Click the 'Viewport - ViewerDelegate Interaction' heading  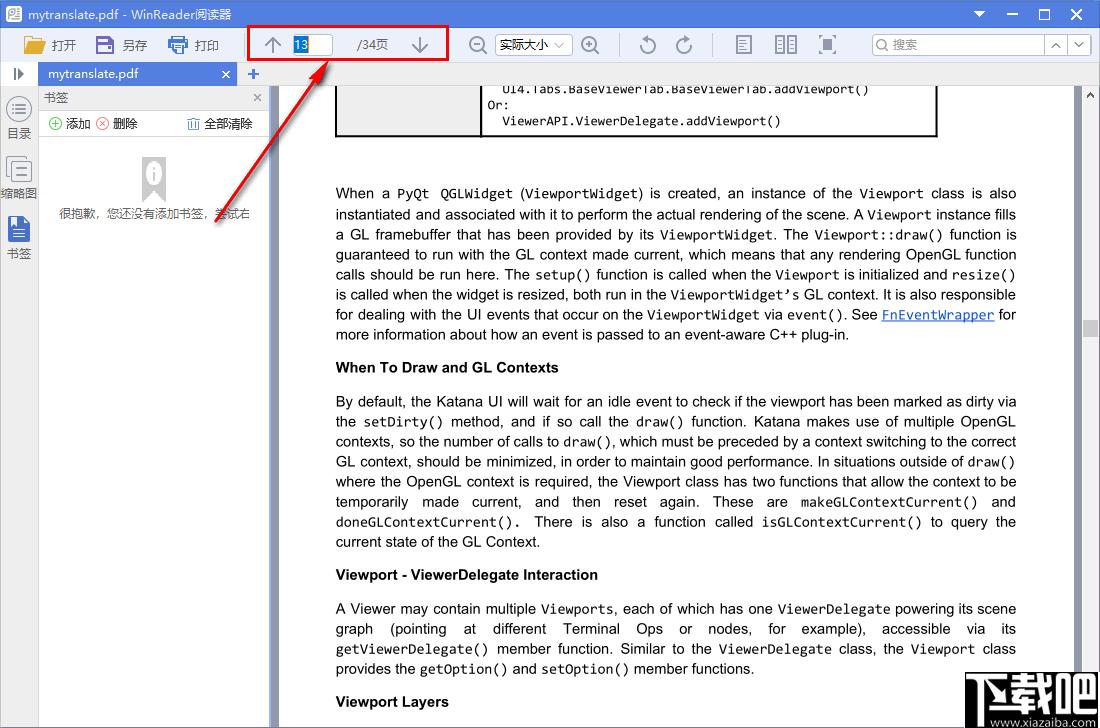(467, 575)
